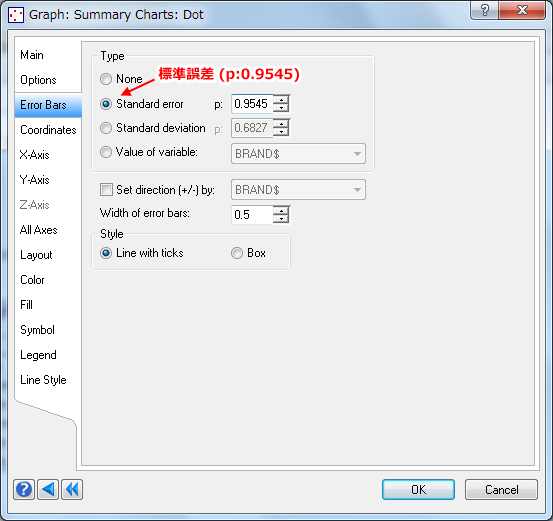Select the Standard deviation radio button
553x521 pixels.
[x=106, y=128]
